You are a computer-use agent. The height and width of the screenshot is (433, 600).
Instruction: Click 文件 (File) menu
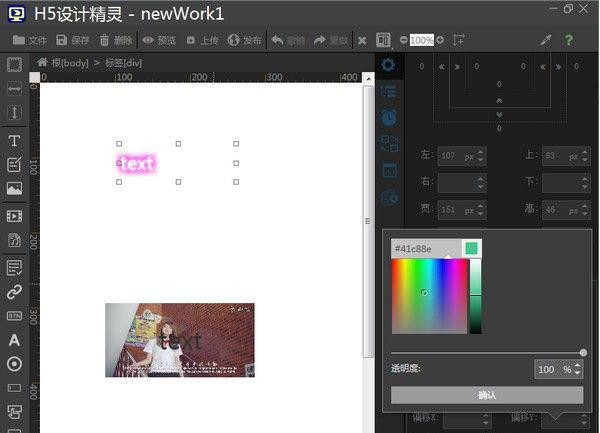(29, 40)
